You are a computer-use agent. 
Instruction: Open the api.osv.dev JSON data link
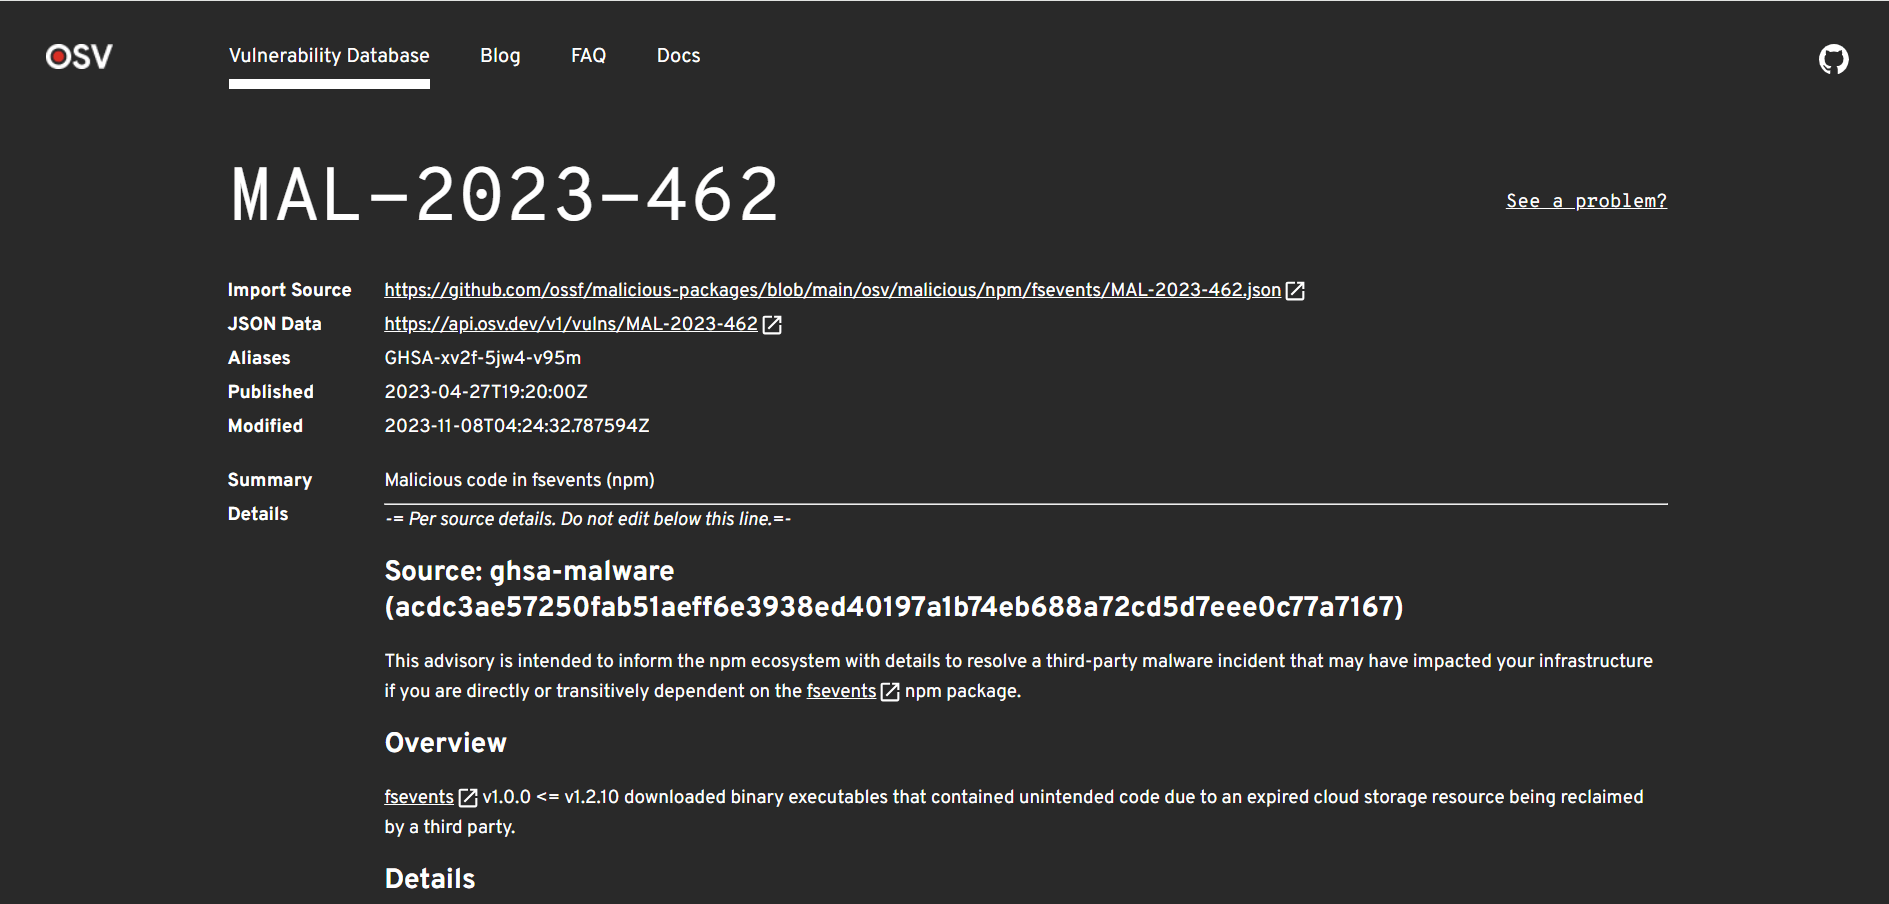[571, 324]
